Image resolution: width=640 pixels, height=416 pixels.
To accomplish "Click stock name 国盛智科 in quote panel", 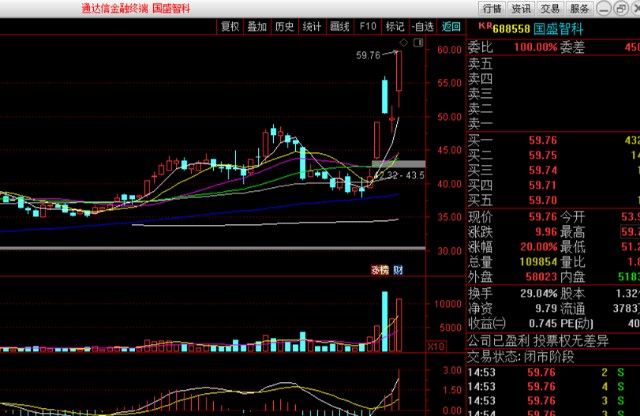I will (558, 29).
